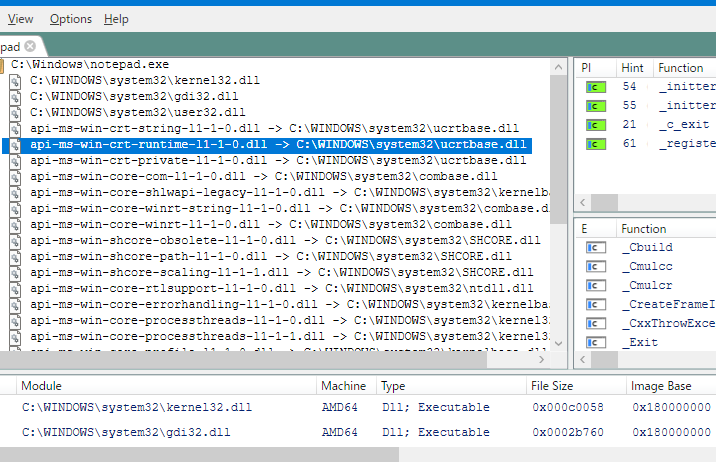Click green import icon on hint 54 row
Image resolution: width=716 pixels, height=462 pixels.
coord(596,87)
